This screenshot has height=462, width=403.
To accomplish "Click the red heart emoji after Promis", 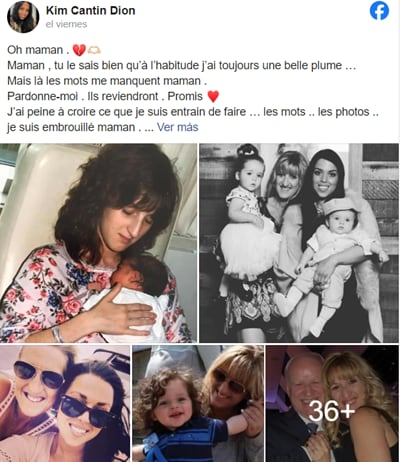I will point(213,97).
